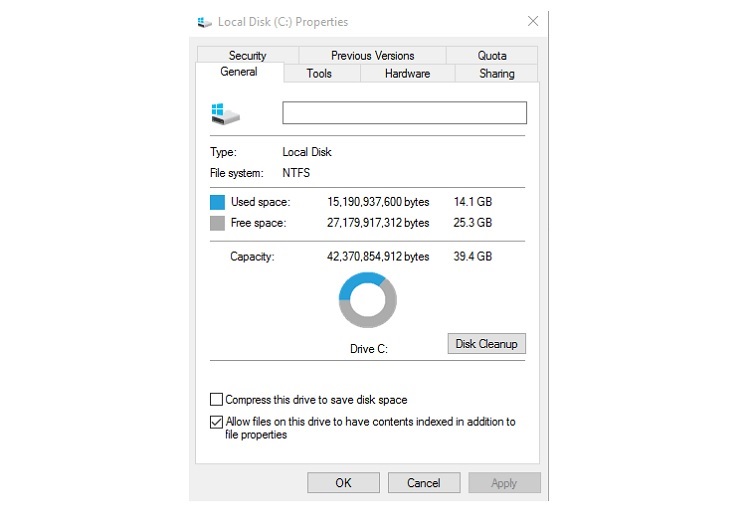The width and height of the screenshot is (755, 524).
Task: Select the Quota tab
Action: pos(492,55)
